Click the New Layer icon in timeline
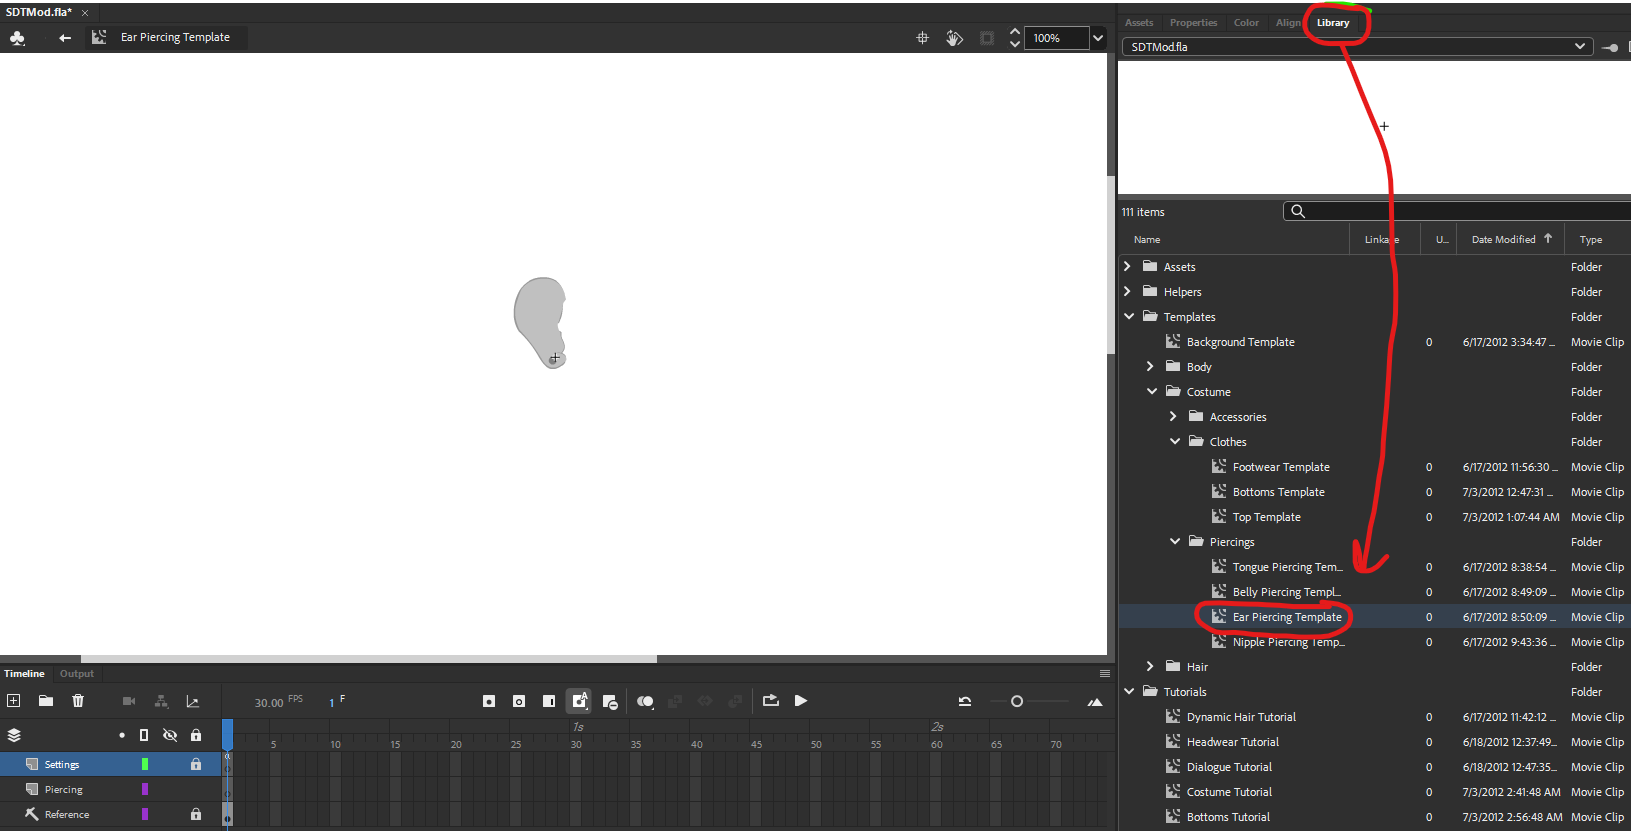 pos(14,701)
